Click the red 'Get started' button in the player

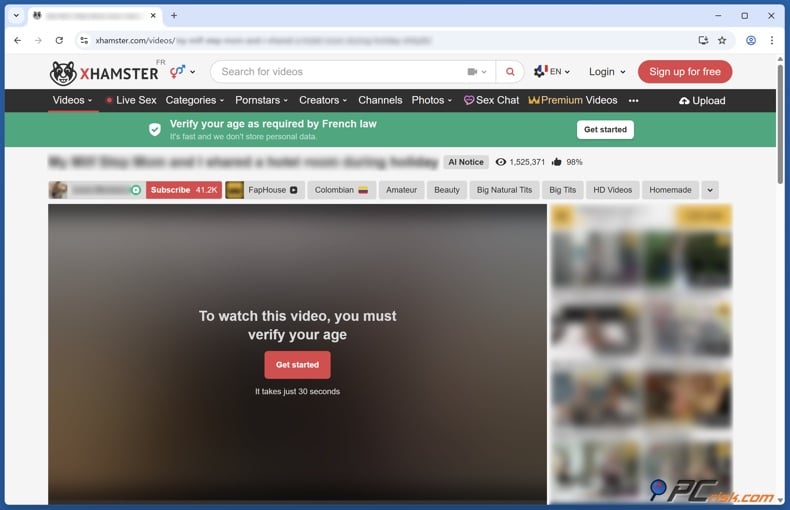pyautogui.click(x=297, y=365)
